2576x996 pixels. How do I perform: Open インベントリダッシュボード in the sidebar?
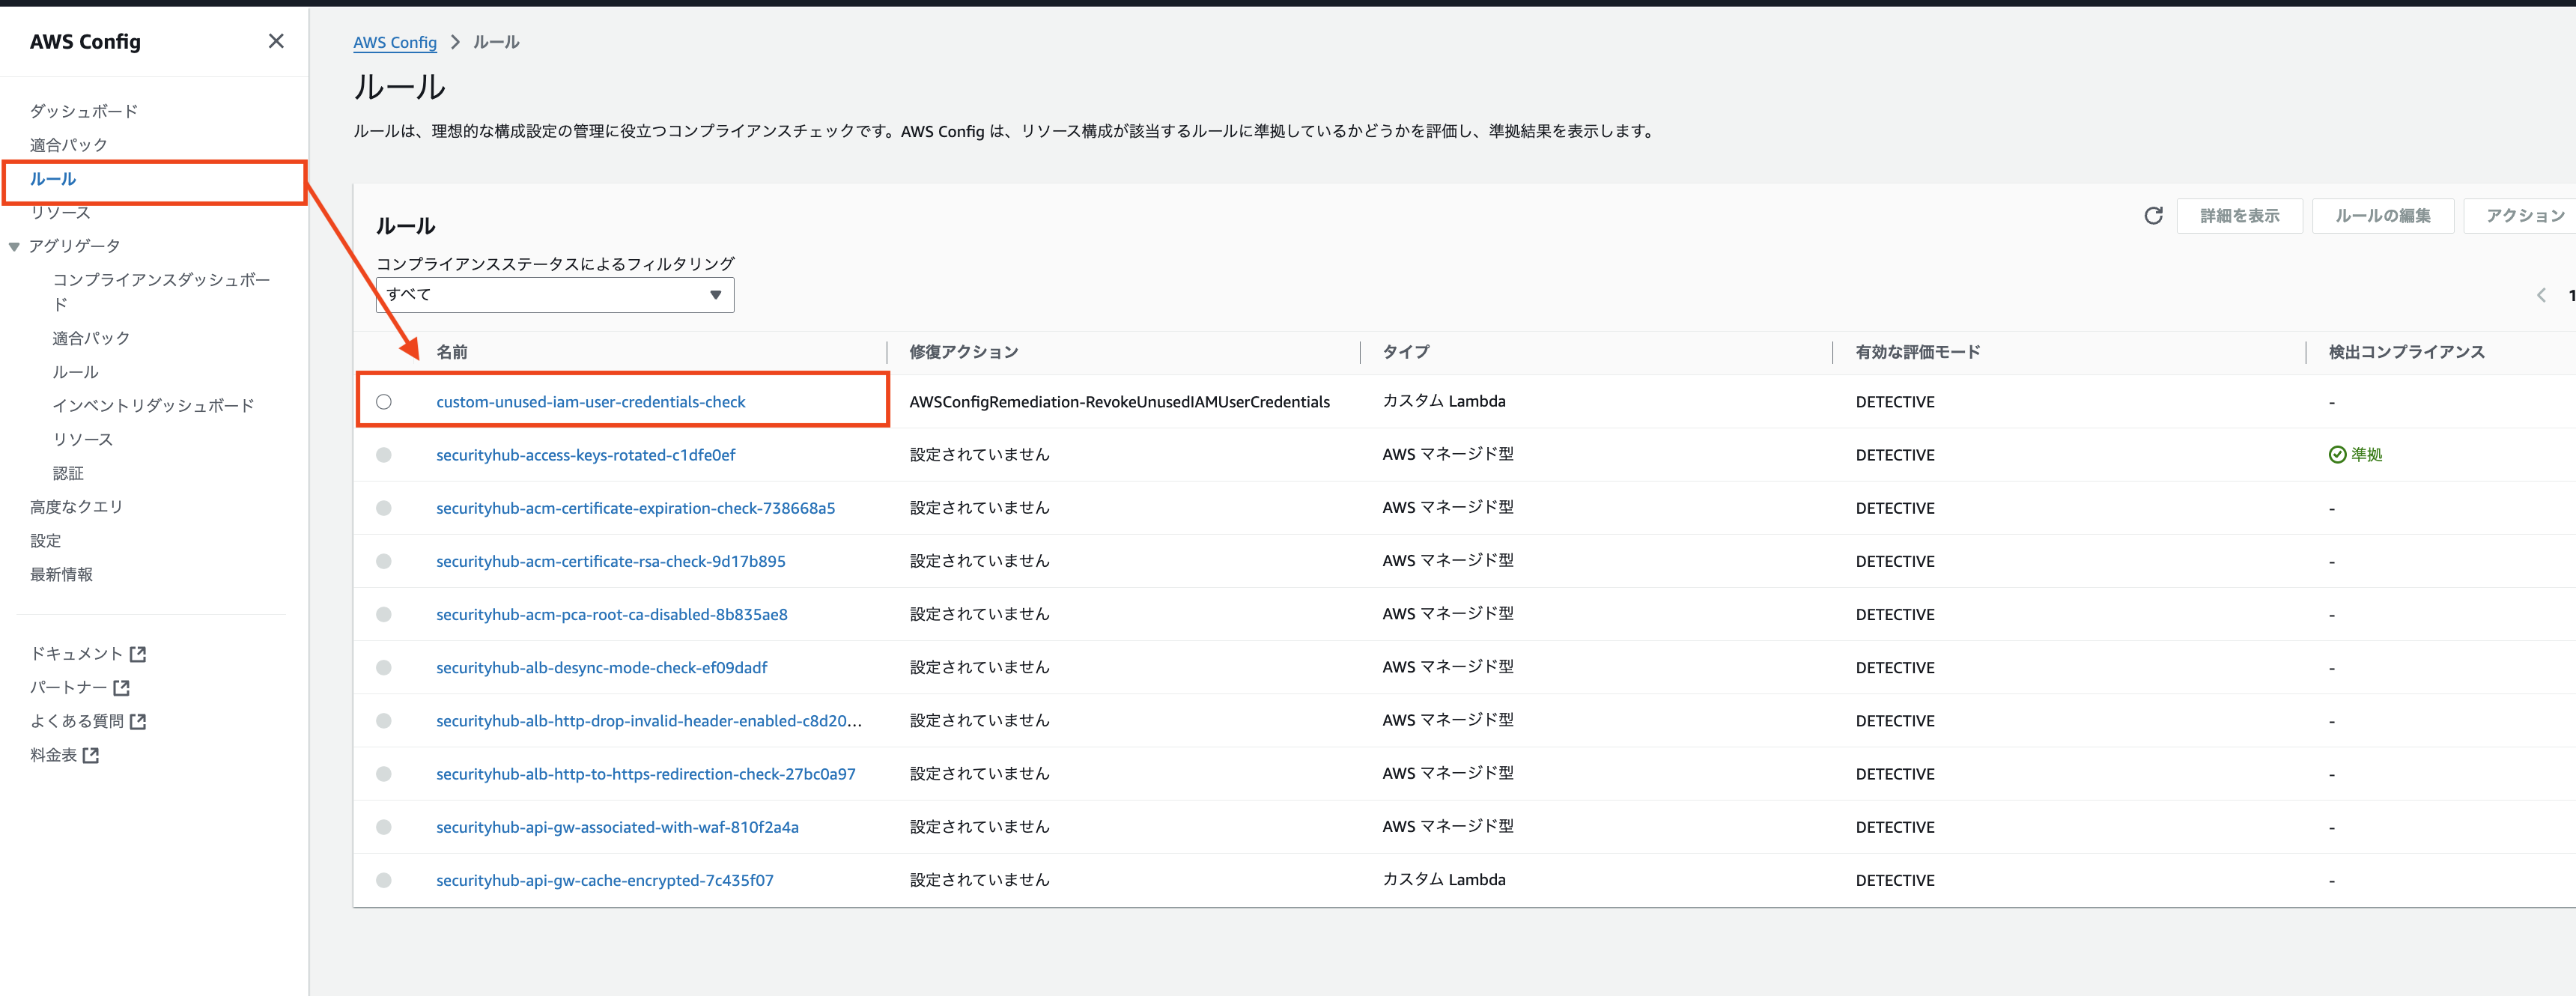coord(153,405)
